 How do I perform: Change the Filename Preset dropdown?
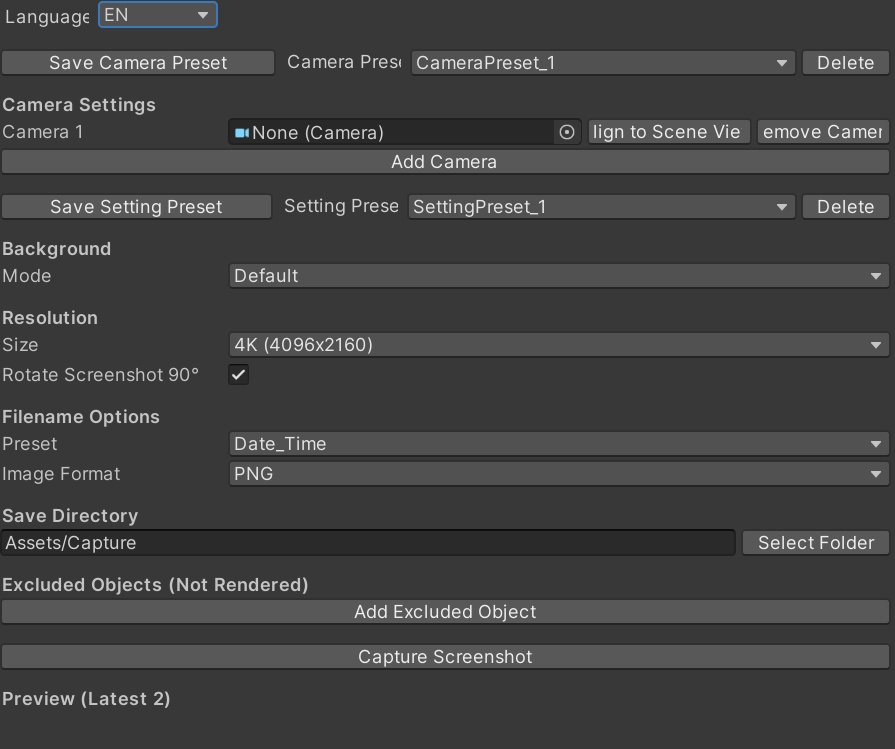point(559,444)
